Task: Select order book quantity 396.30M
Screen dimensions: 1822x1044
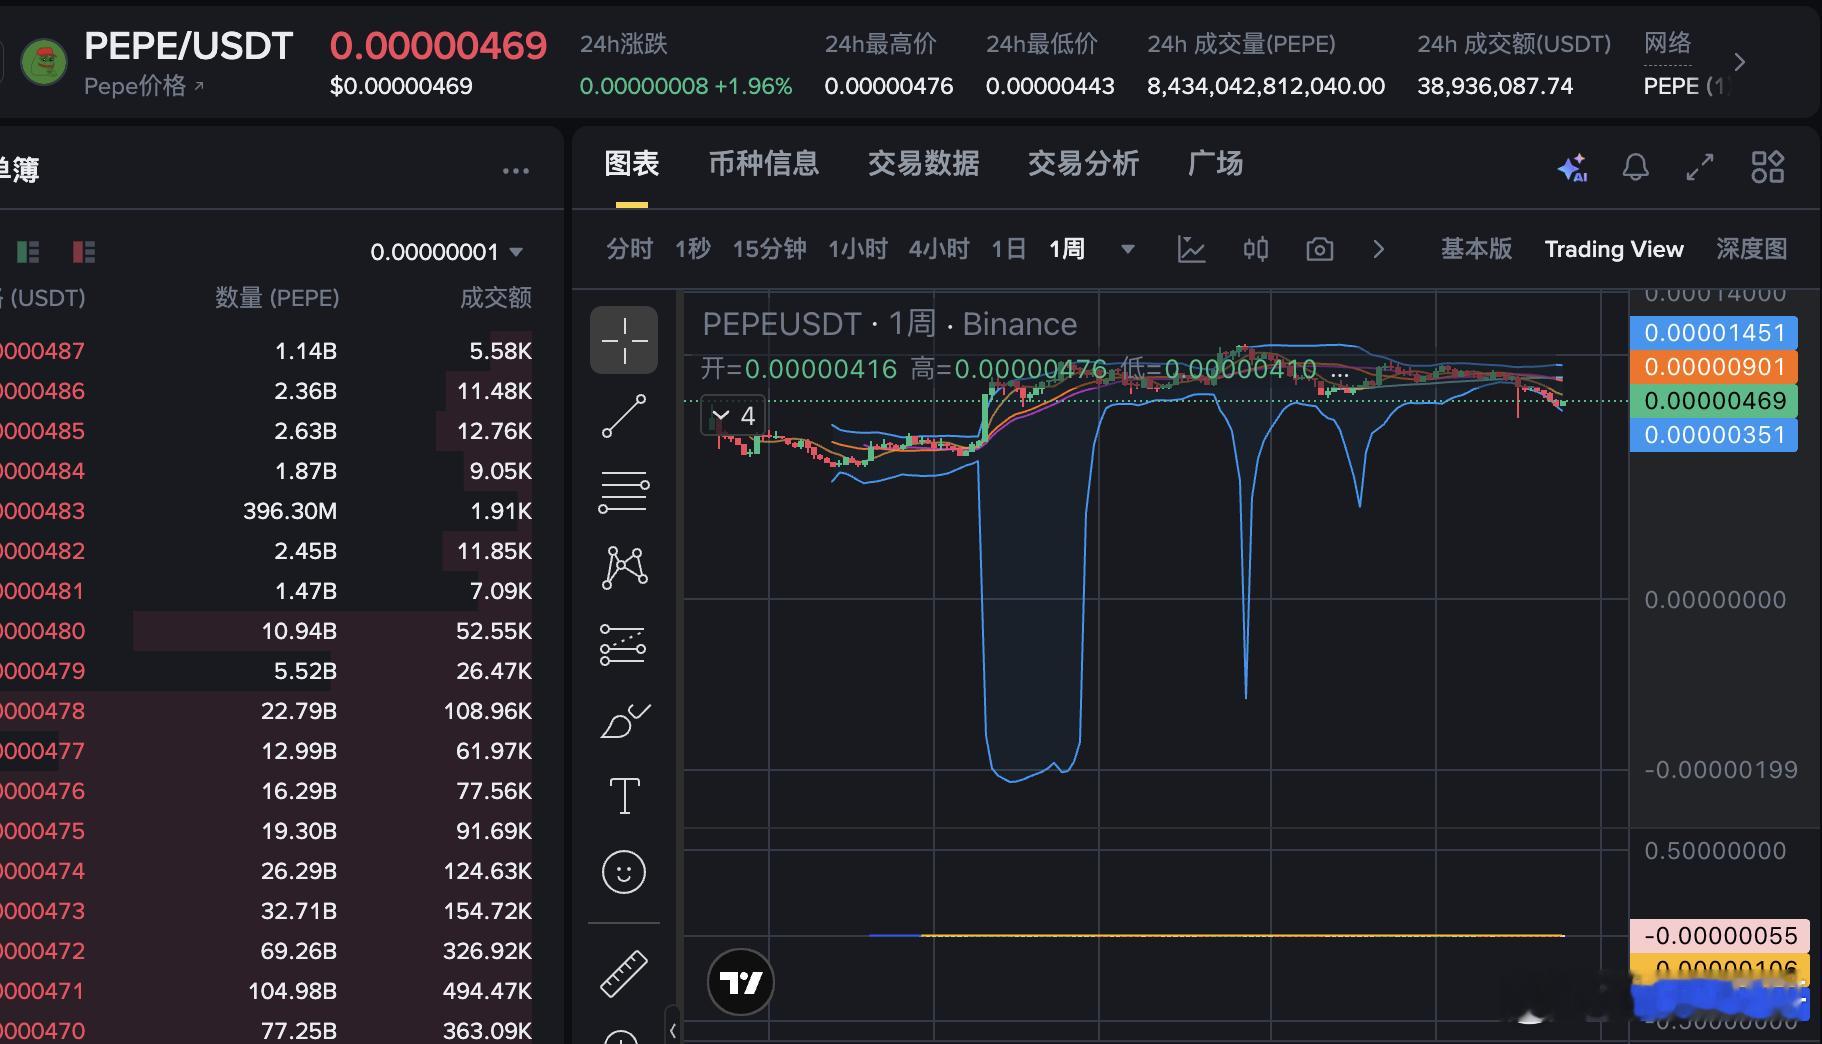Action: (290, 511)
